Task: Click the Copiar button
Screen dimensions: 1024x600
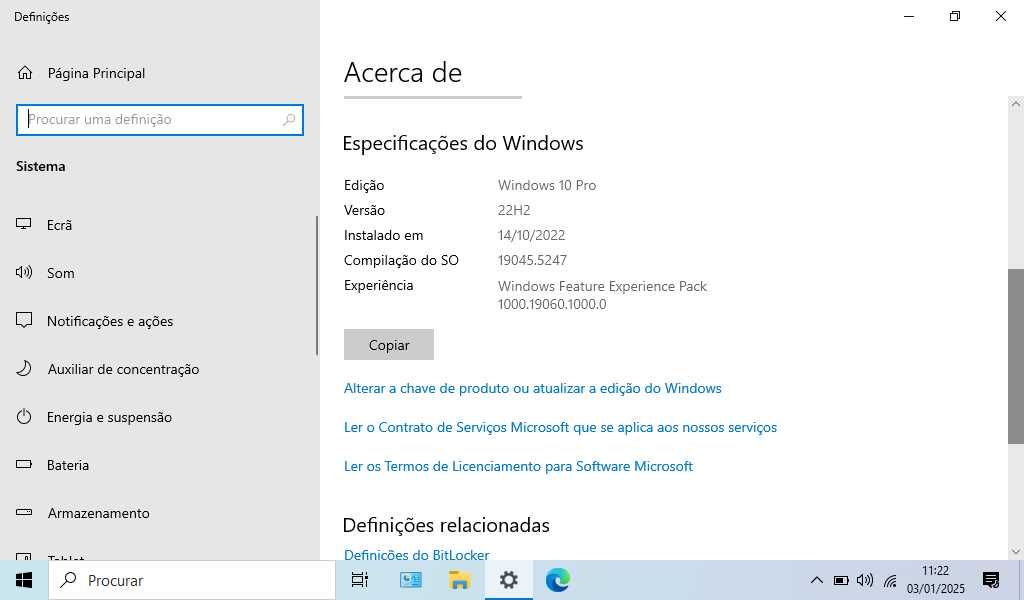Action: (389, 345)
